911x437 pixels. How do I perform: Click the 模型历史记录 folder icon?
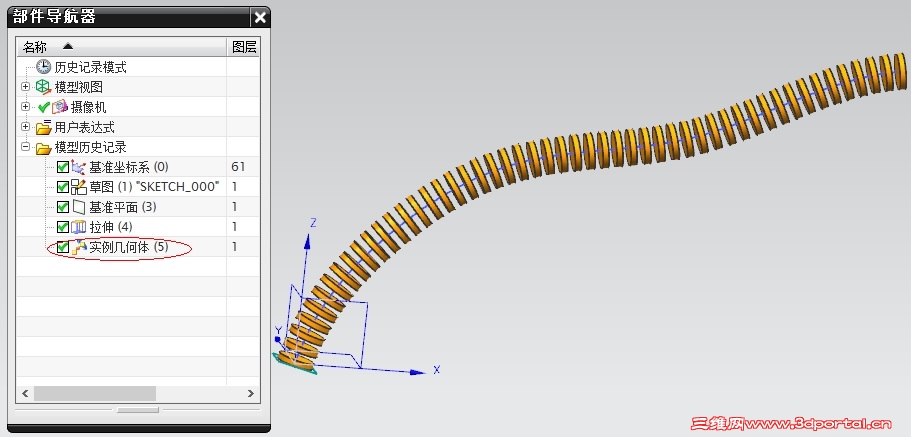tap(44, 148)
